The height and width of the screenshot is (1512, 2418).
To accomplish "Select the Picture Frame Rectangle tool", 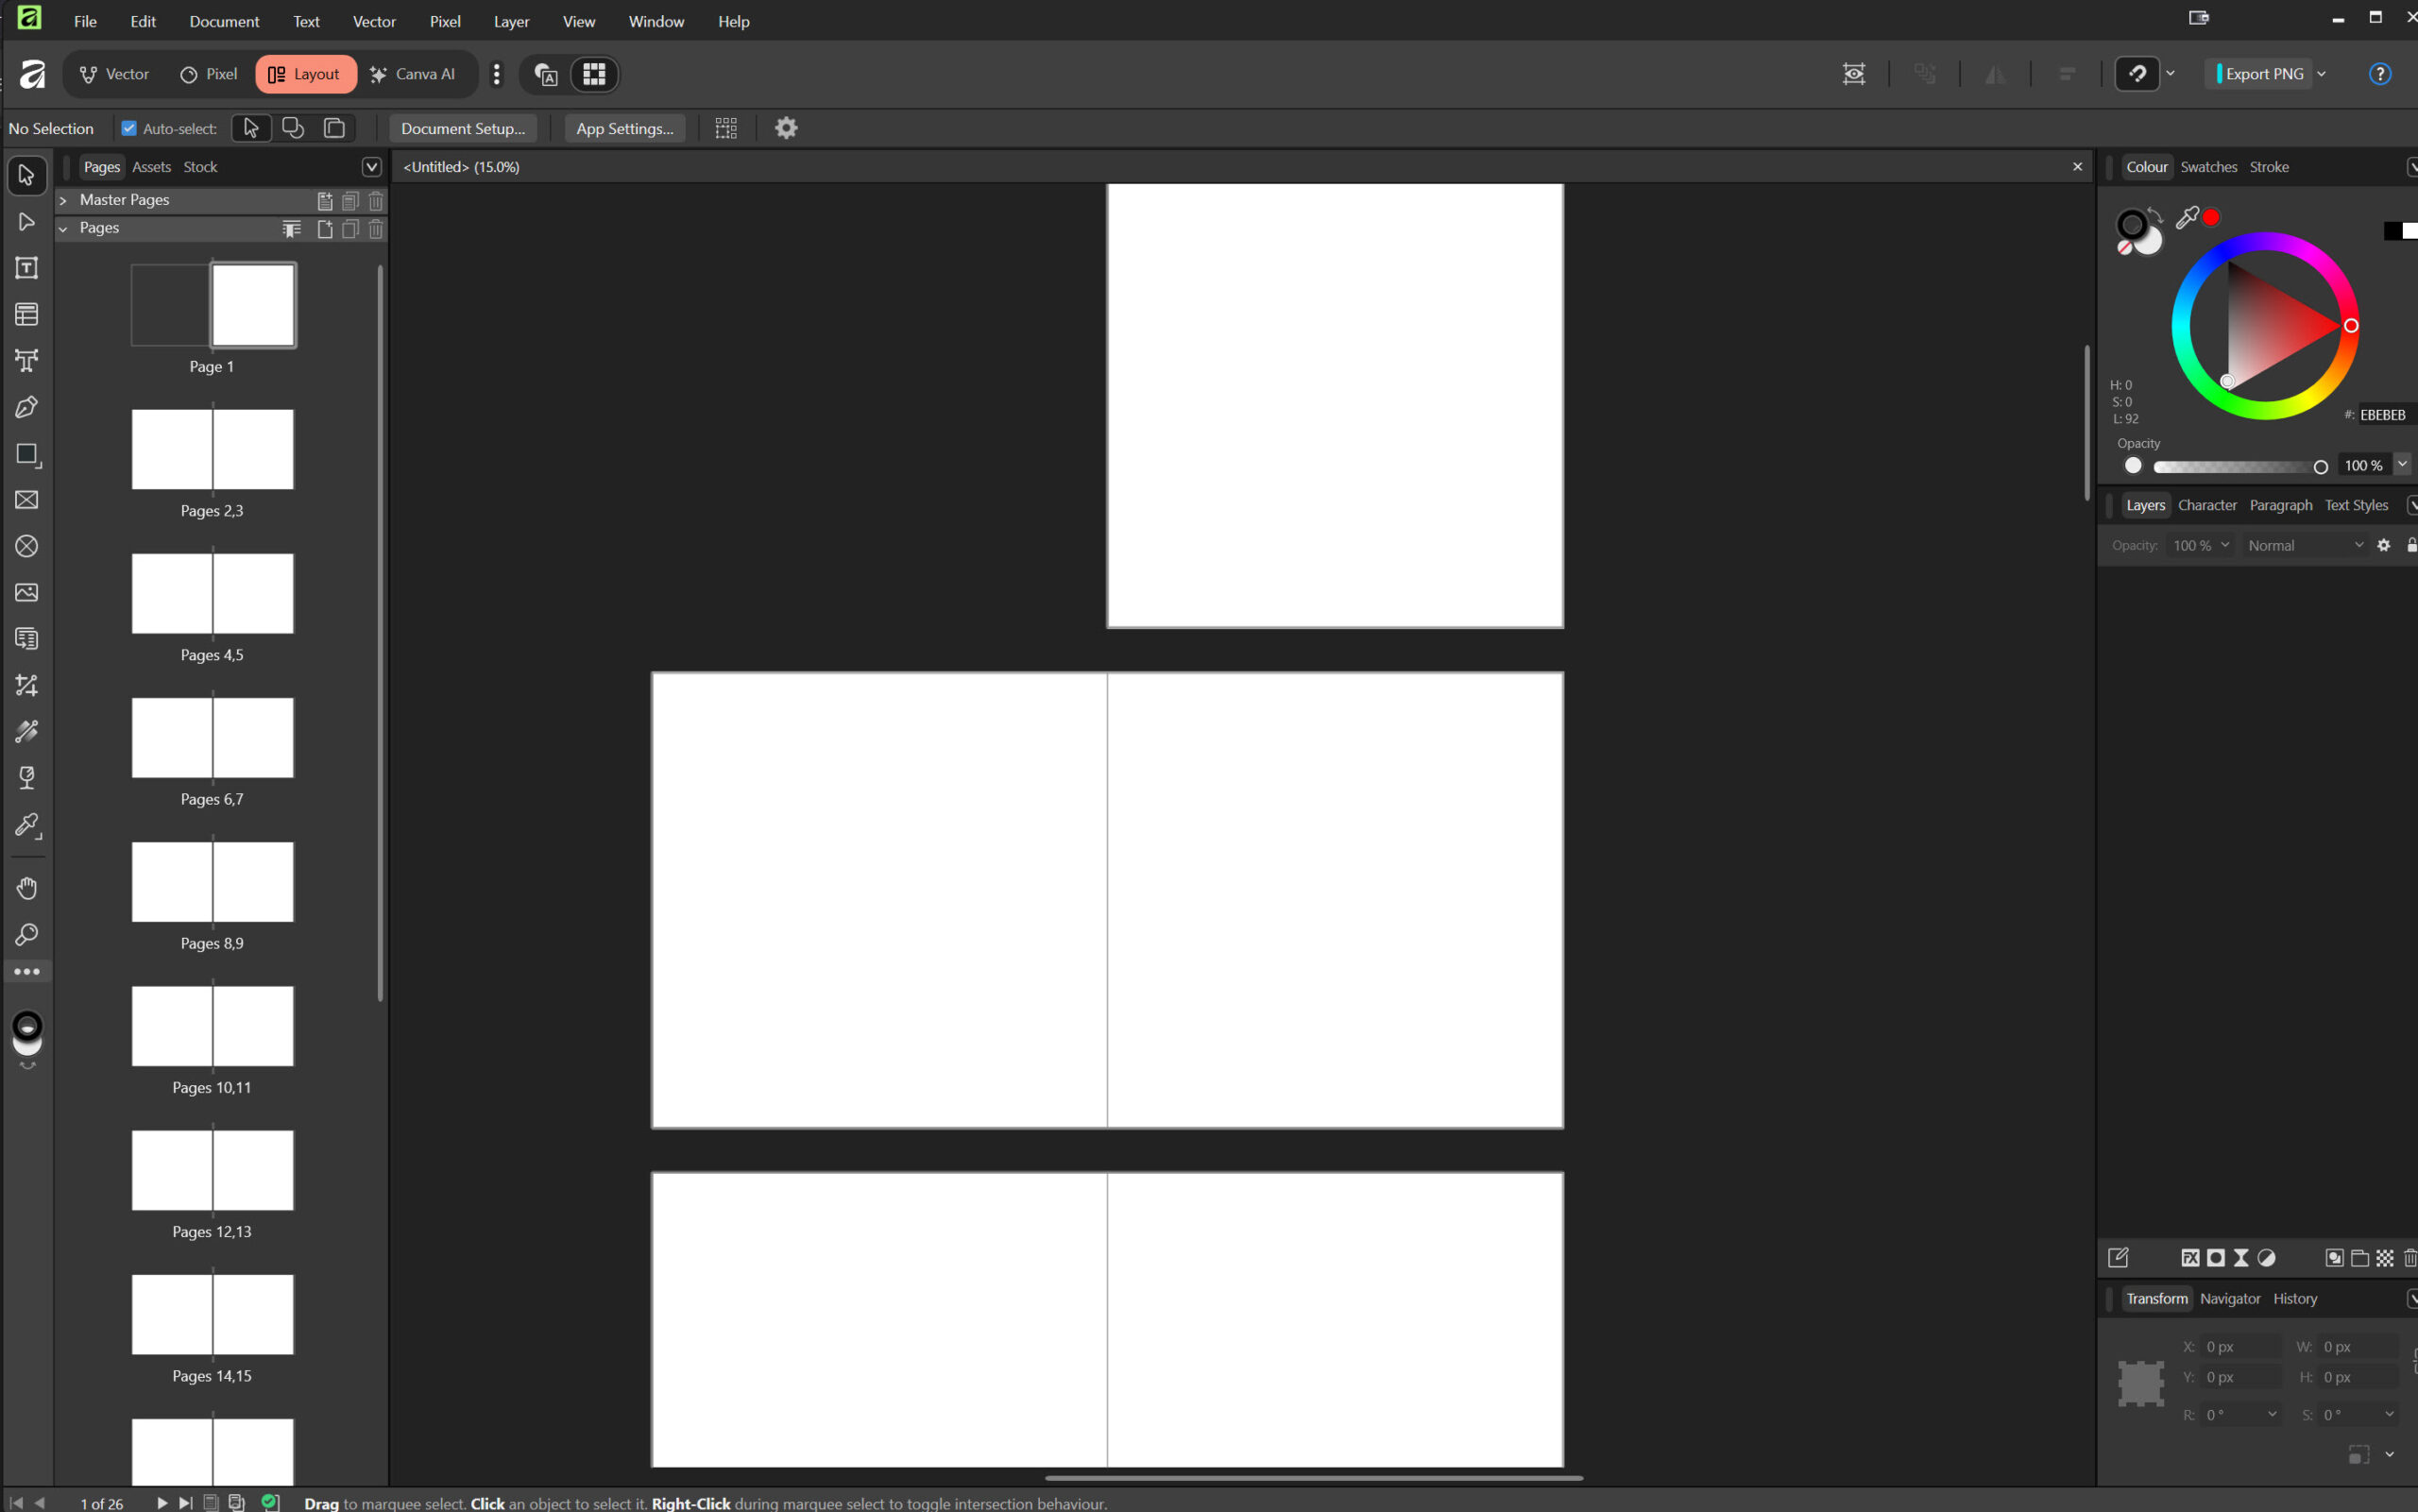I will pyautogui.click(x=27, y=500).
